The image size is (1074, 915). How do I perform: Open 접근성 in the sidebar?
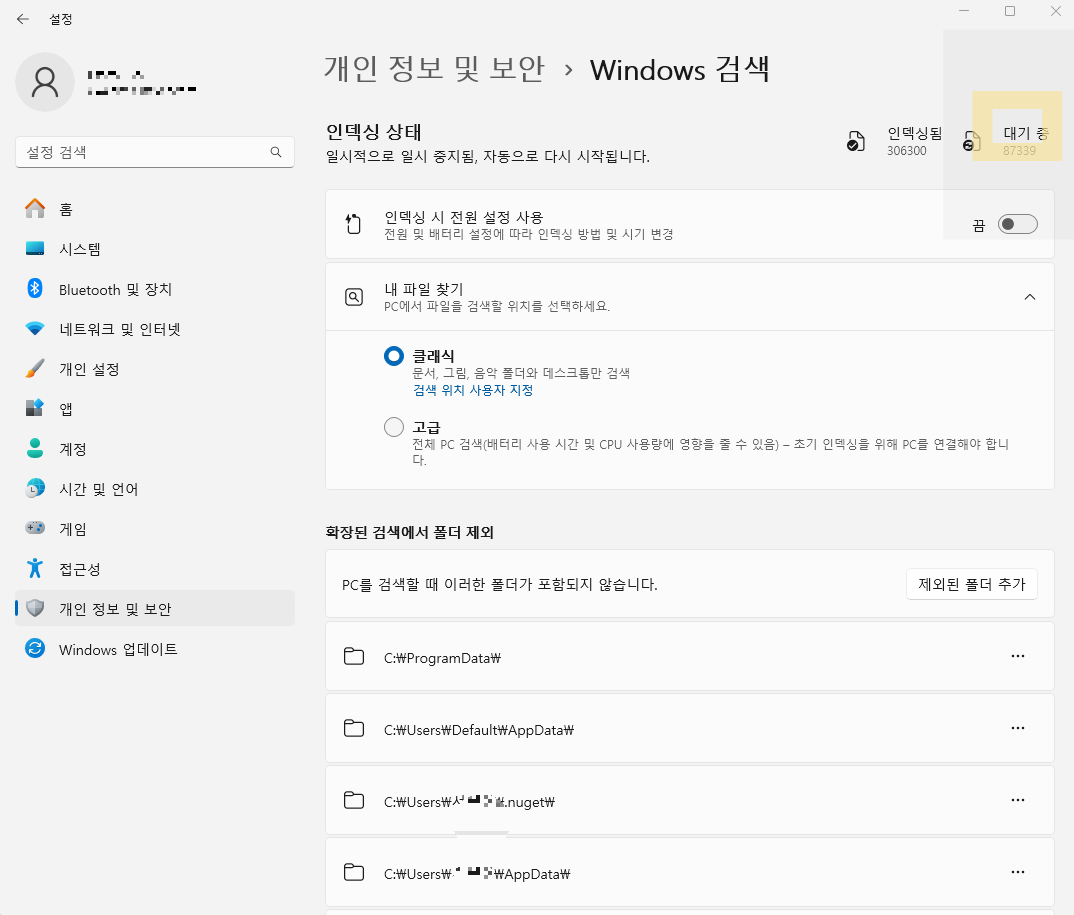pyautogui.click(x=155, y=568)
